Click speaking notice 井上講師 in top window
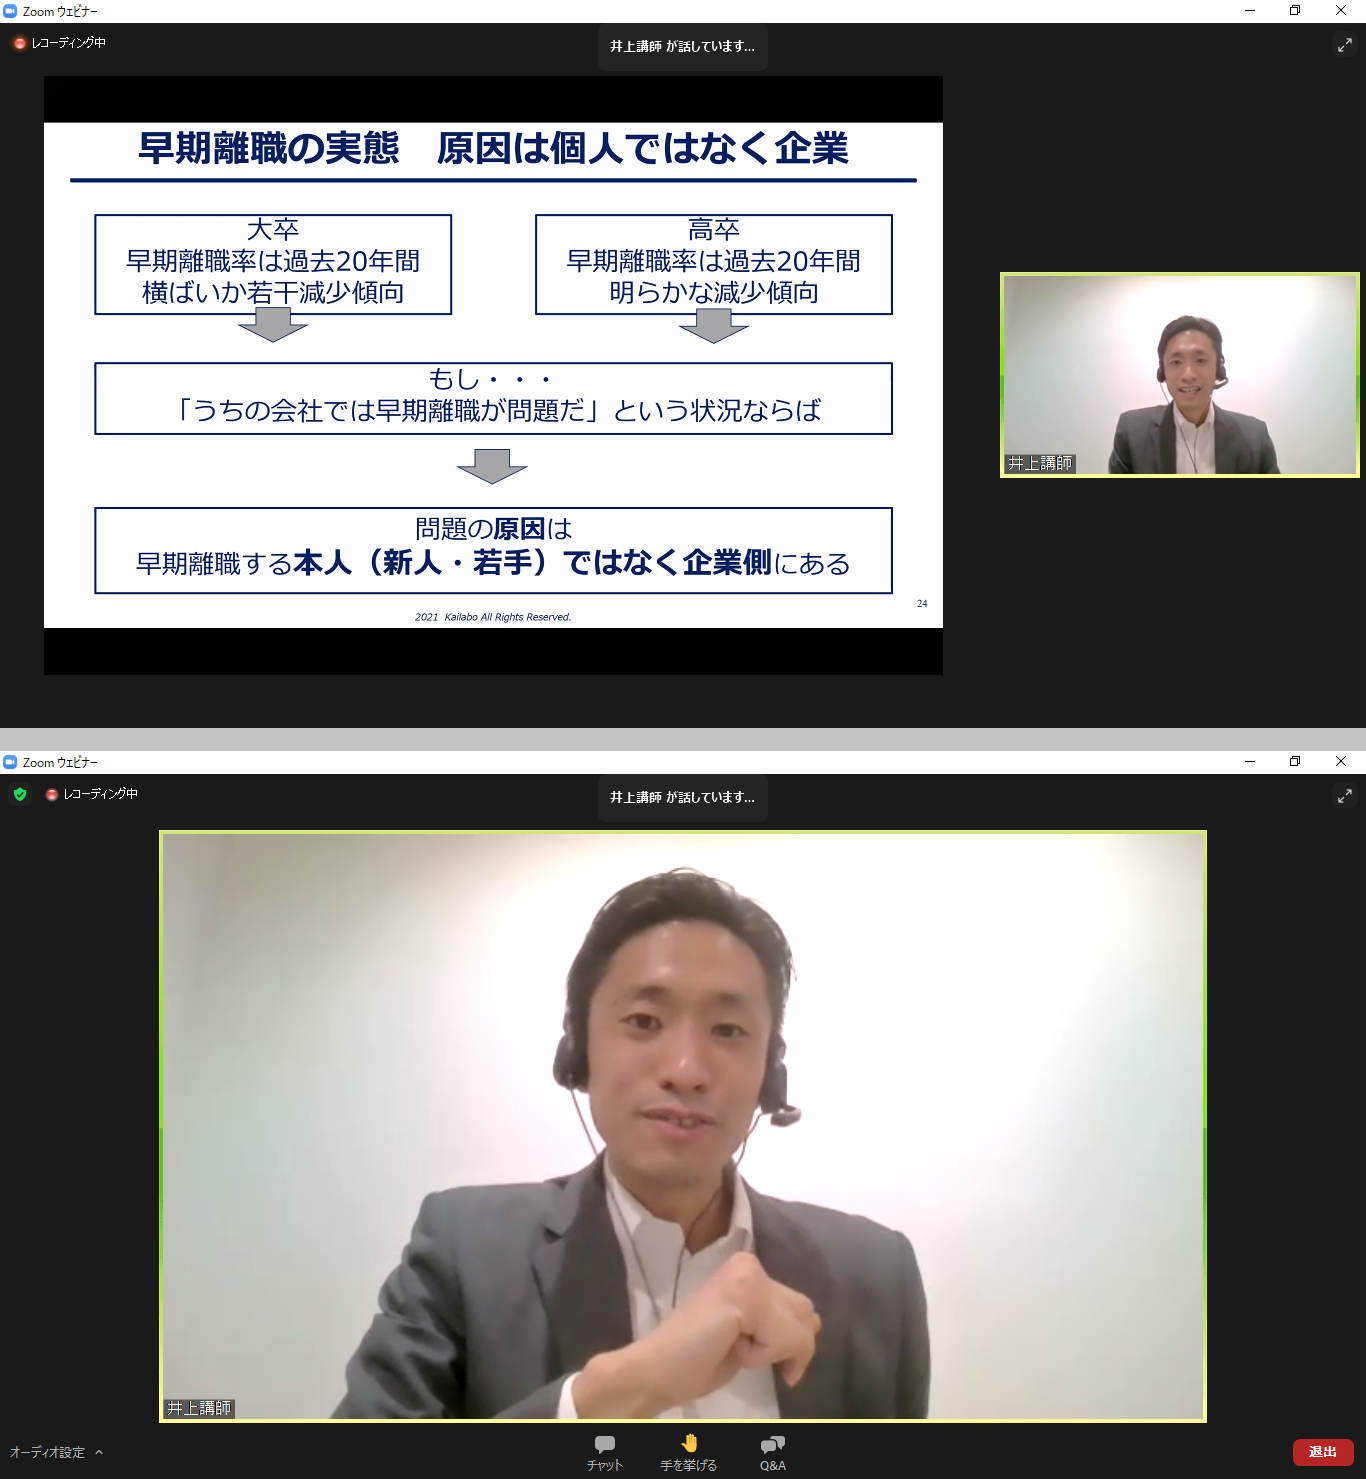Image resolution: width=1366 pixels, height=1479 pixels. 683,47
